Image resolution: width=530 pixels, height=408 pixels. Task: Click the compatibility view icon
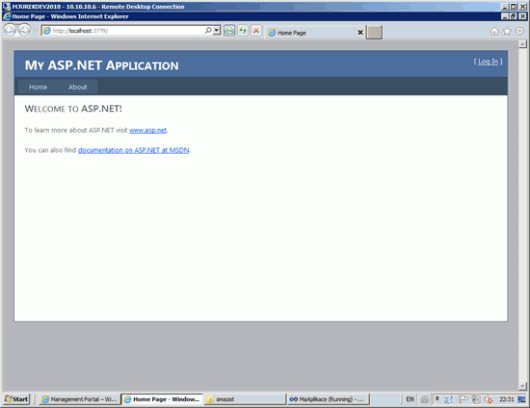pos(229,31)
